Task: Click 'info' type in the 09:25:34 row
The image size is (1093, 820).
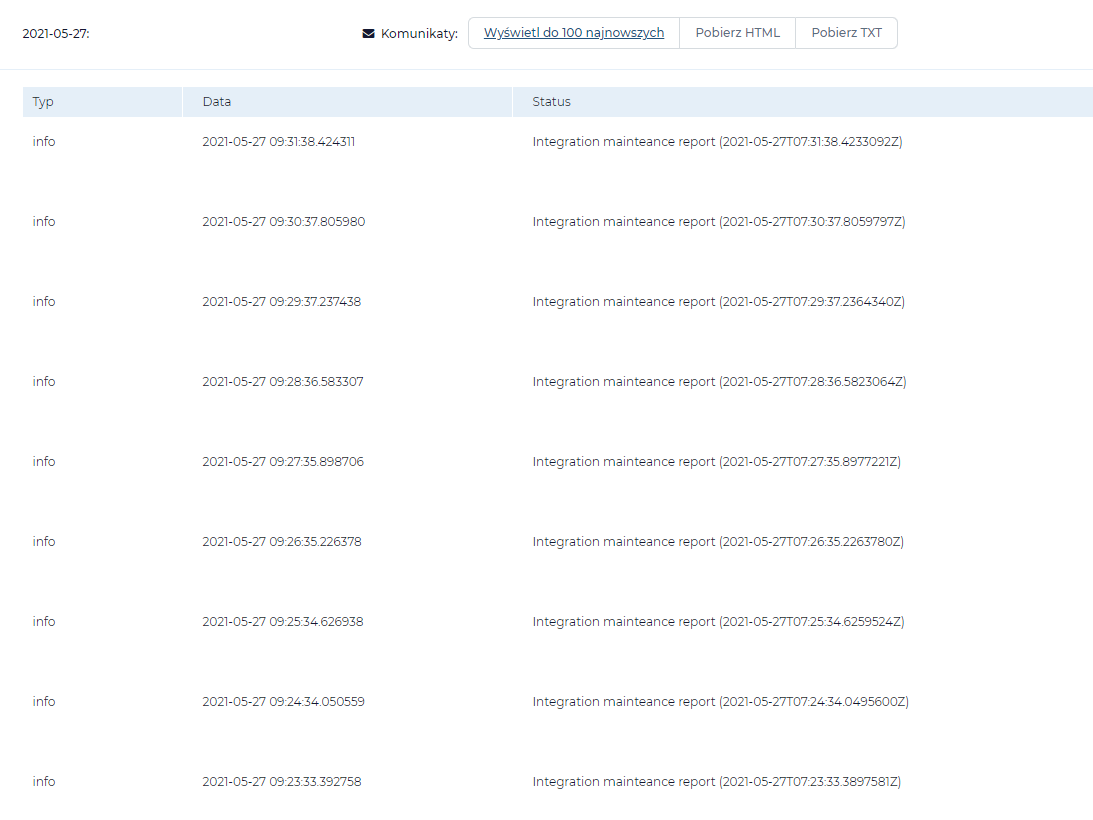Action: (x=44, y=621)
